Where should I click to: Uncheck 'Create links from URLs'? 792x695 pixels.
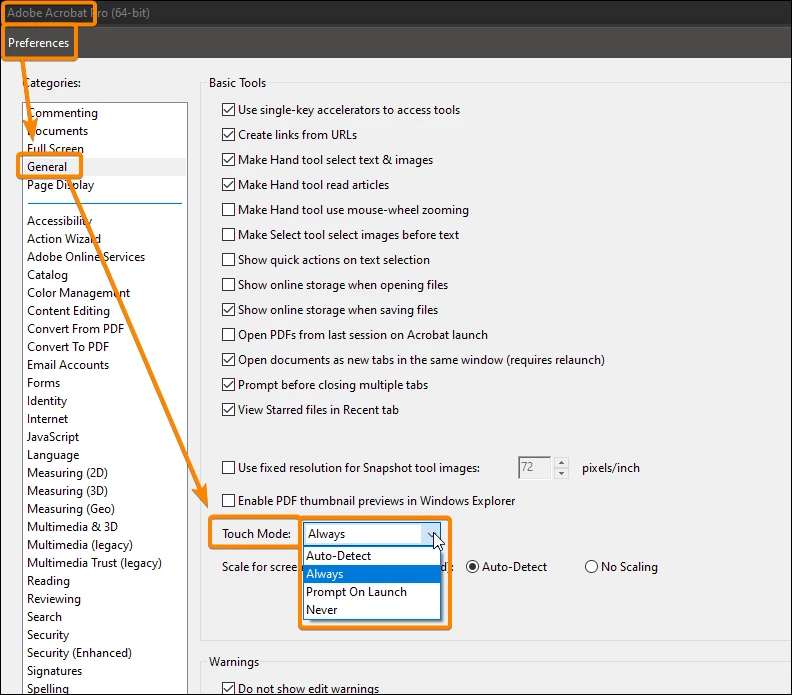point(228,134)
